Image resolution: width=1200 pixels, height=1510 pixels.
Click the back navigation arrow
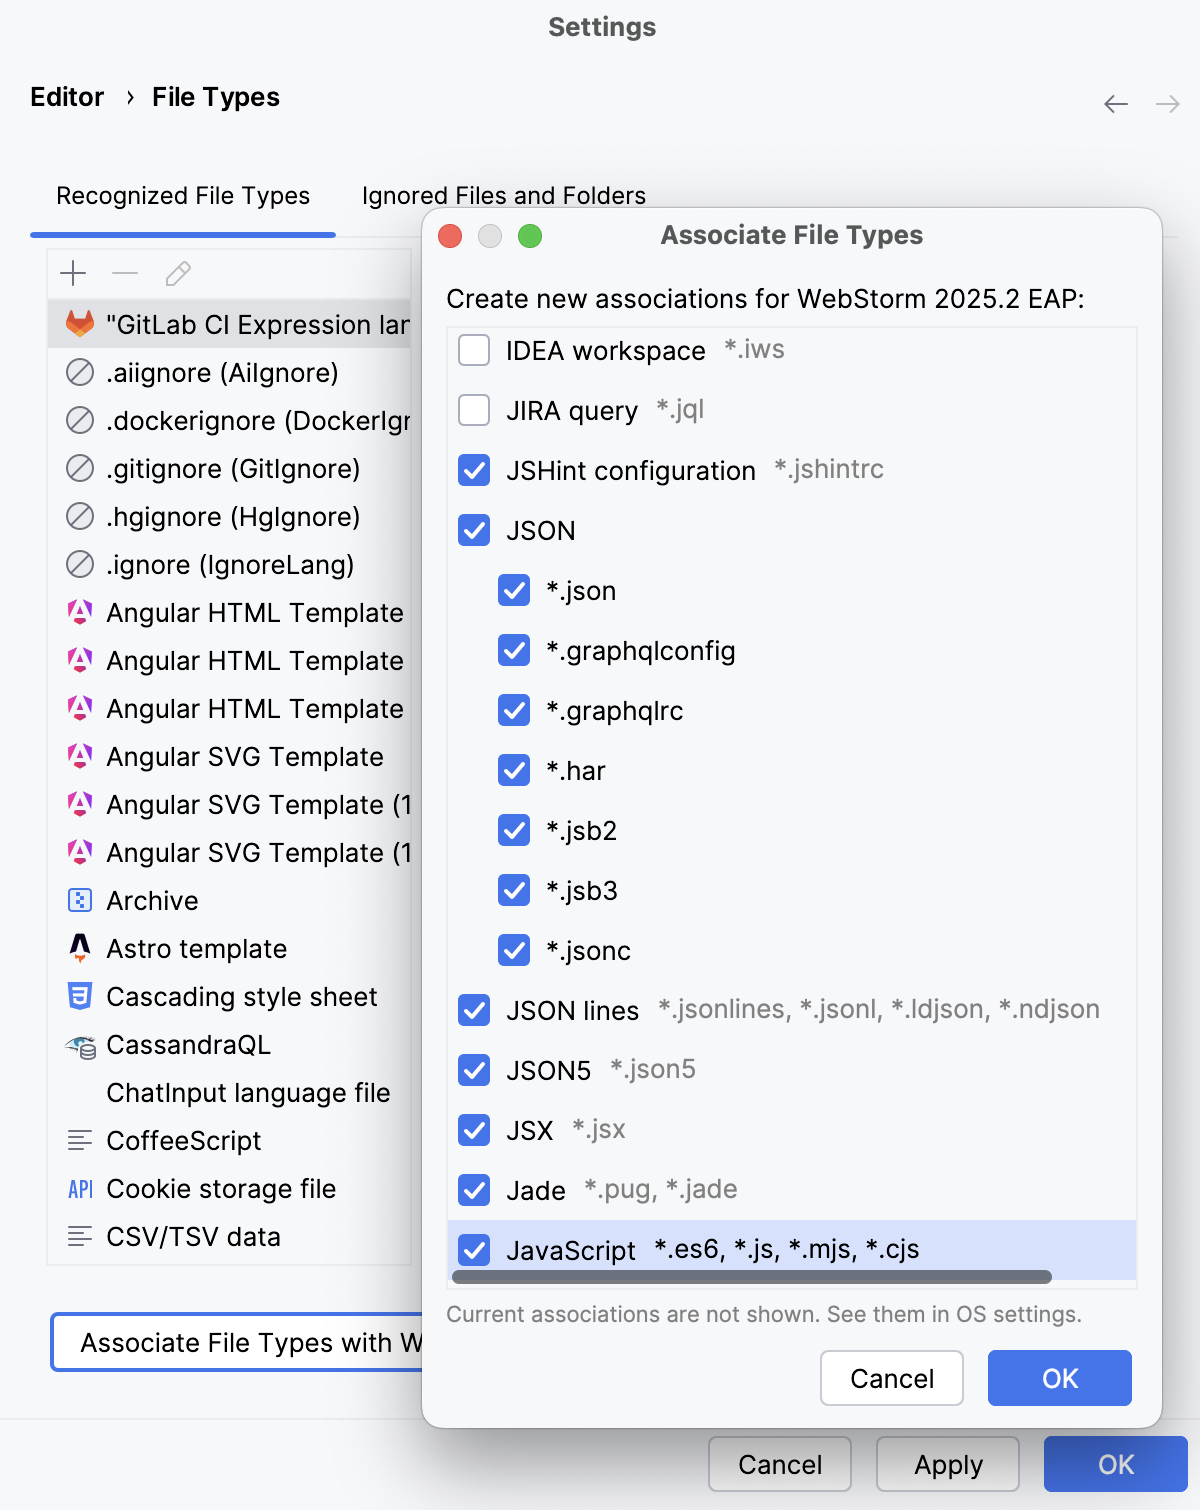pos(1115,104)
